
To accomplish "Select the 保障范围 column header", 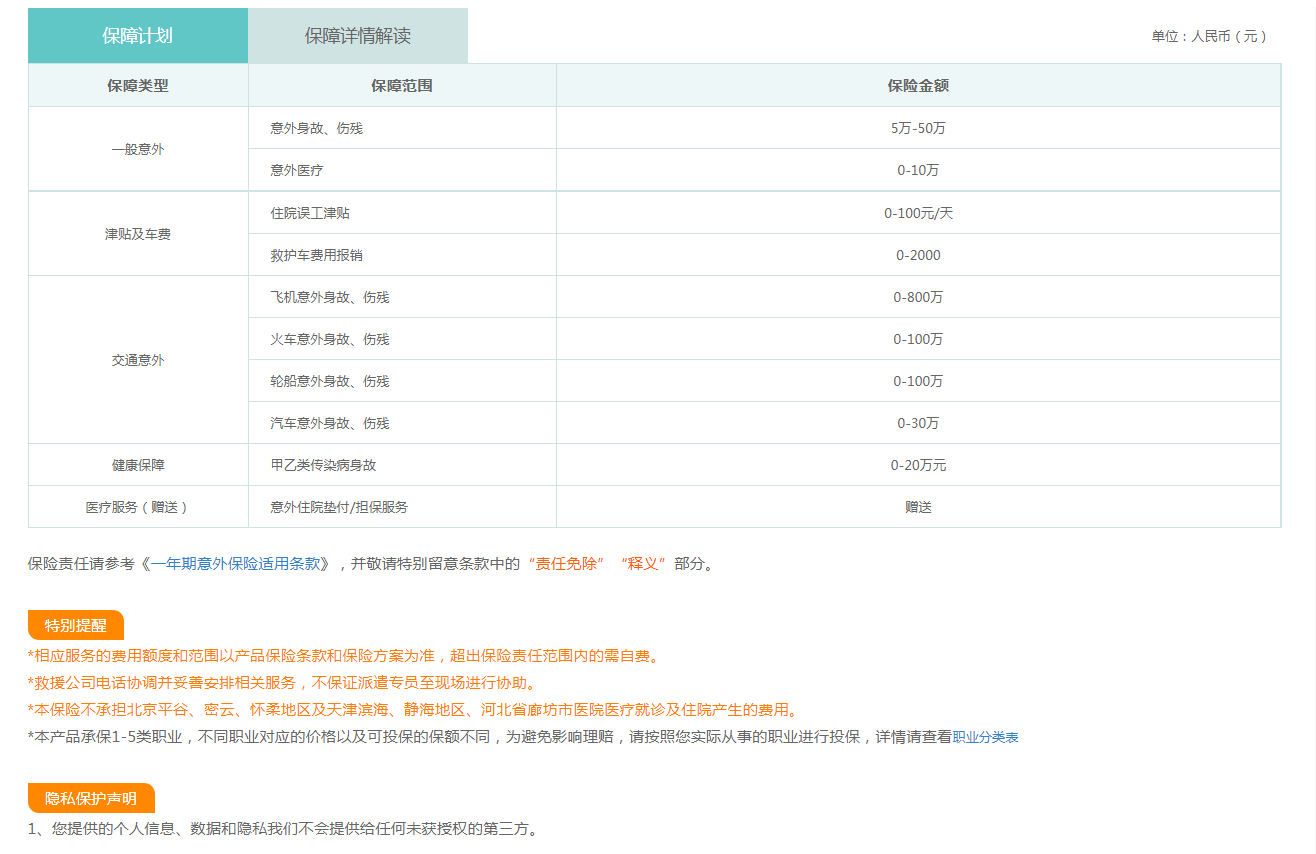I will [401, 86].
